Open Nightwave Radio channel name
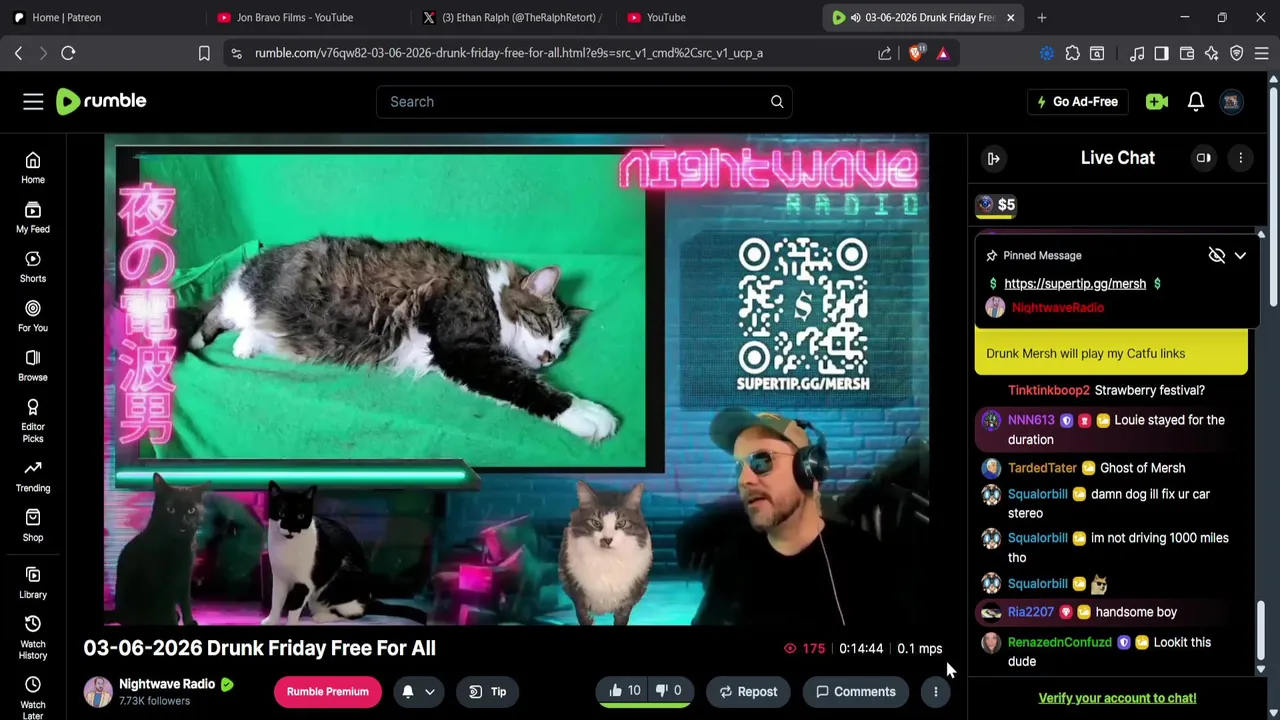Image resolution: width=1280 pixels, height=720 pixels. [167, 684]
